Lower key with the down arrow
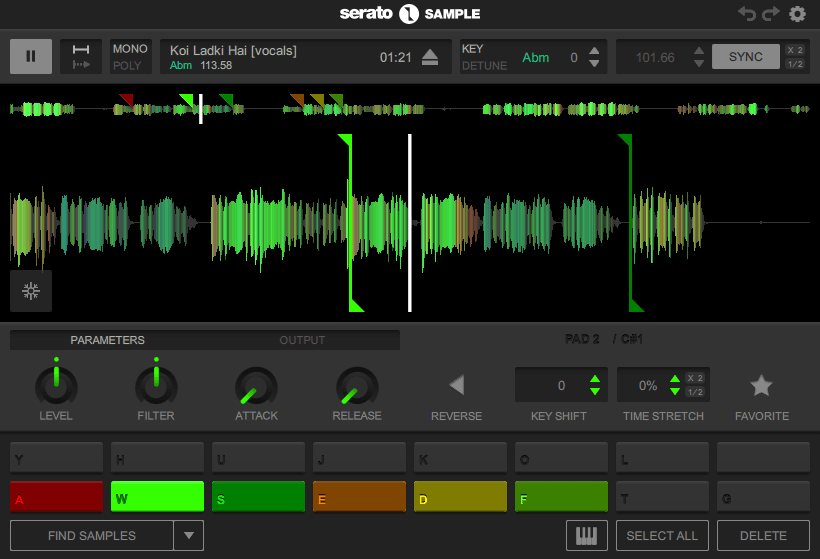Screen dimensions: 820x559 click(594, 63)
